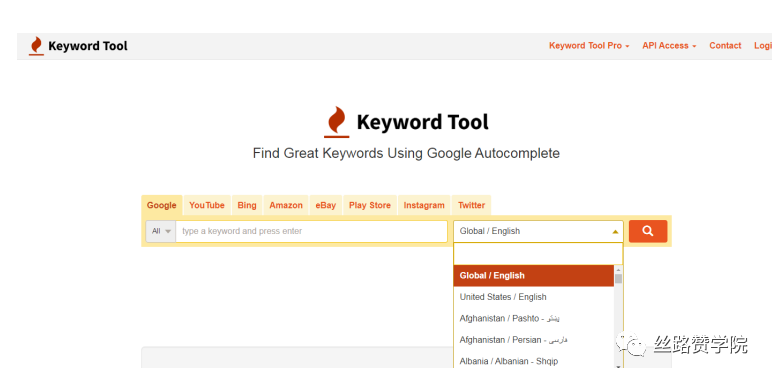Open the Google tab
The height and width of the screenshot is (378, 772).
pyautogui.click(x=161, y=205)
